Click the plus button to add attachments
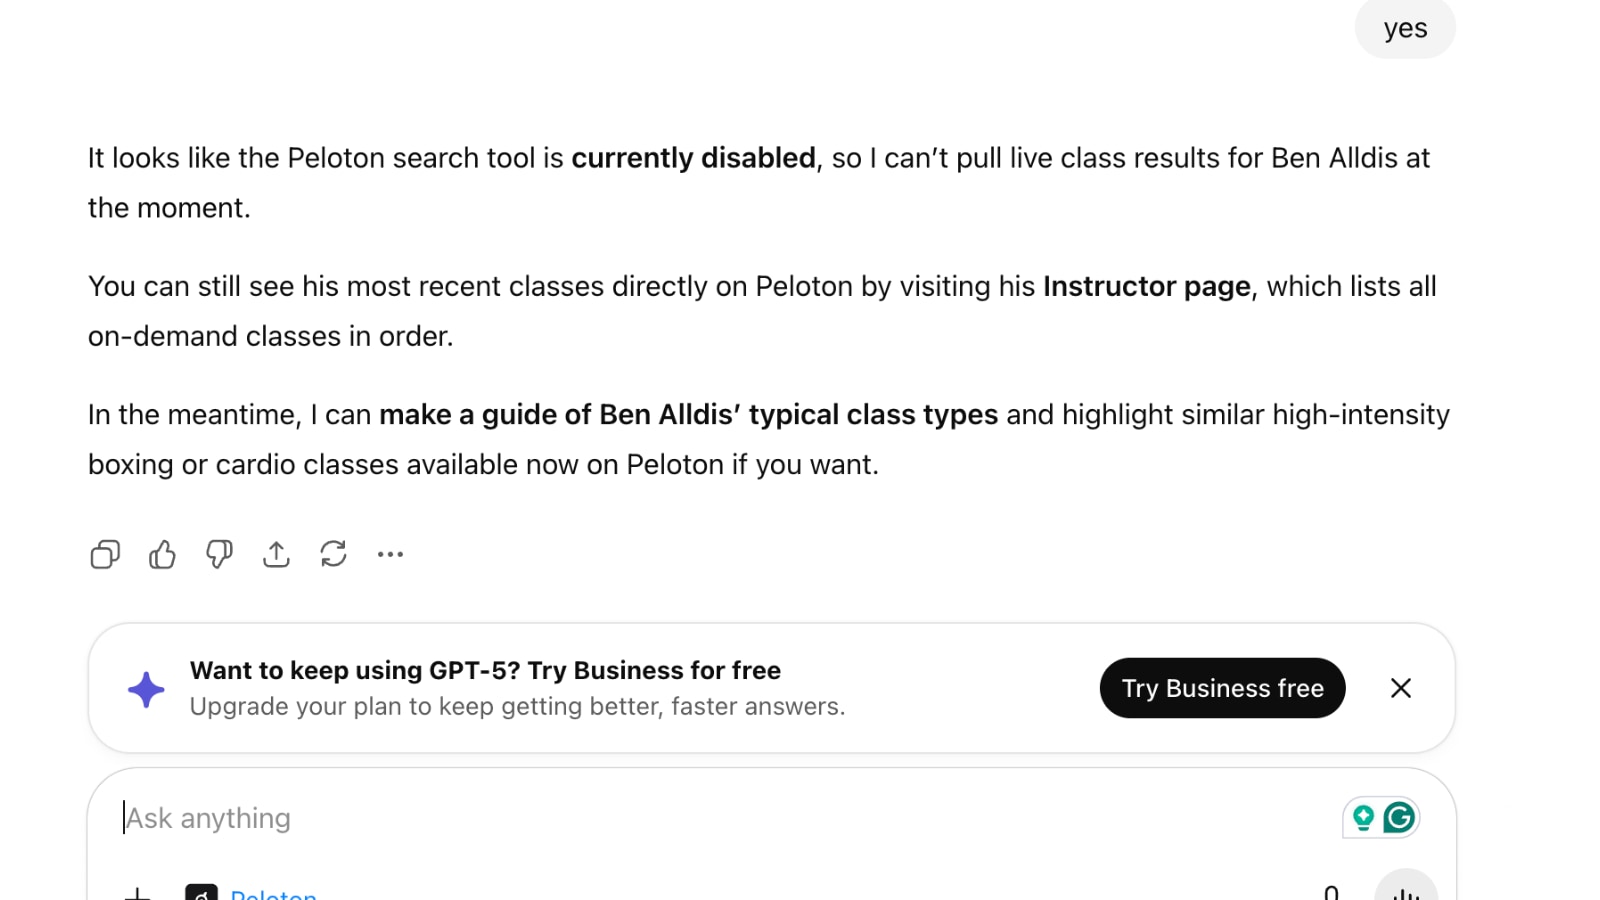The width and height of the screenshot is (1600, 900). 138,893
